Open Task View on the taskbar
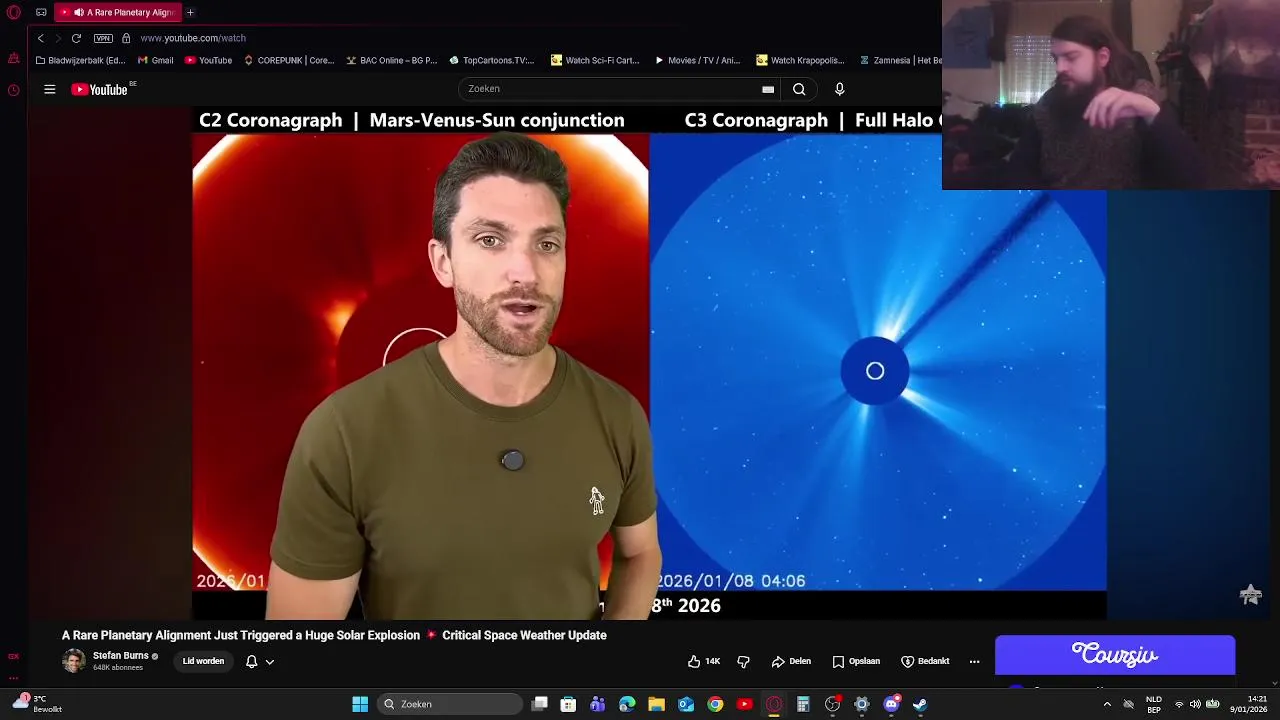 click(539, 704)
